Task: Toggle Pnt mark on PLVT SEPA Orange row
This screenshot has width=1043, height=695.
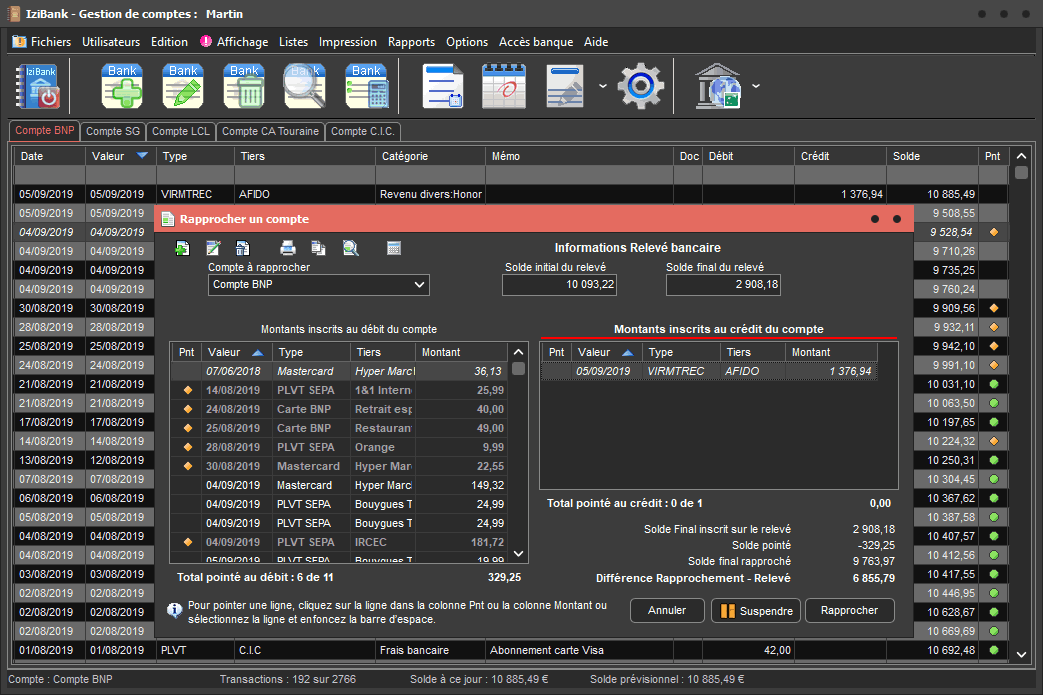Action: coord(187,447)
